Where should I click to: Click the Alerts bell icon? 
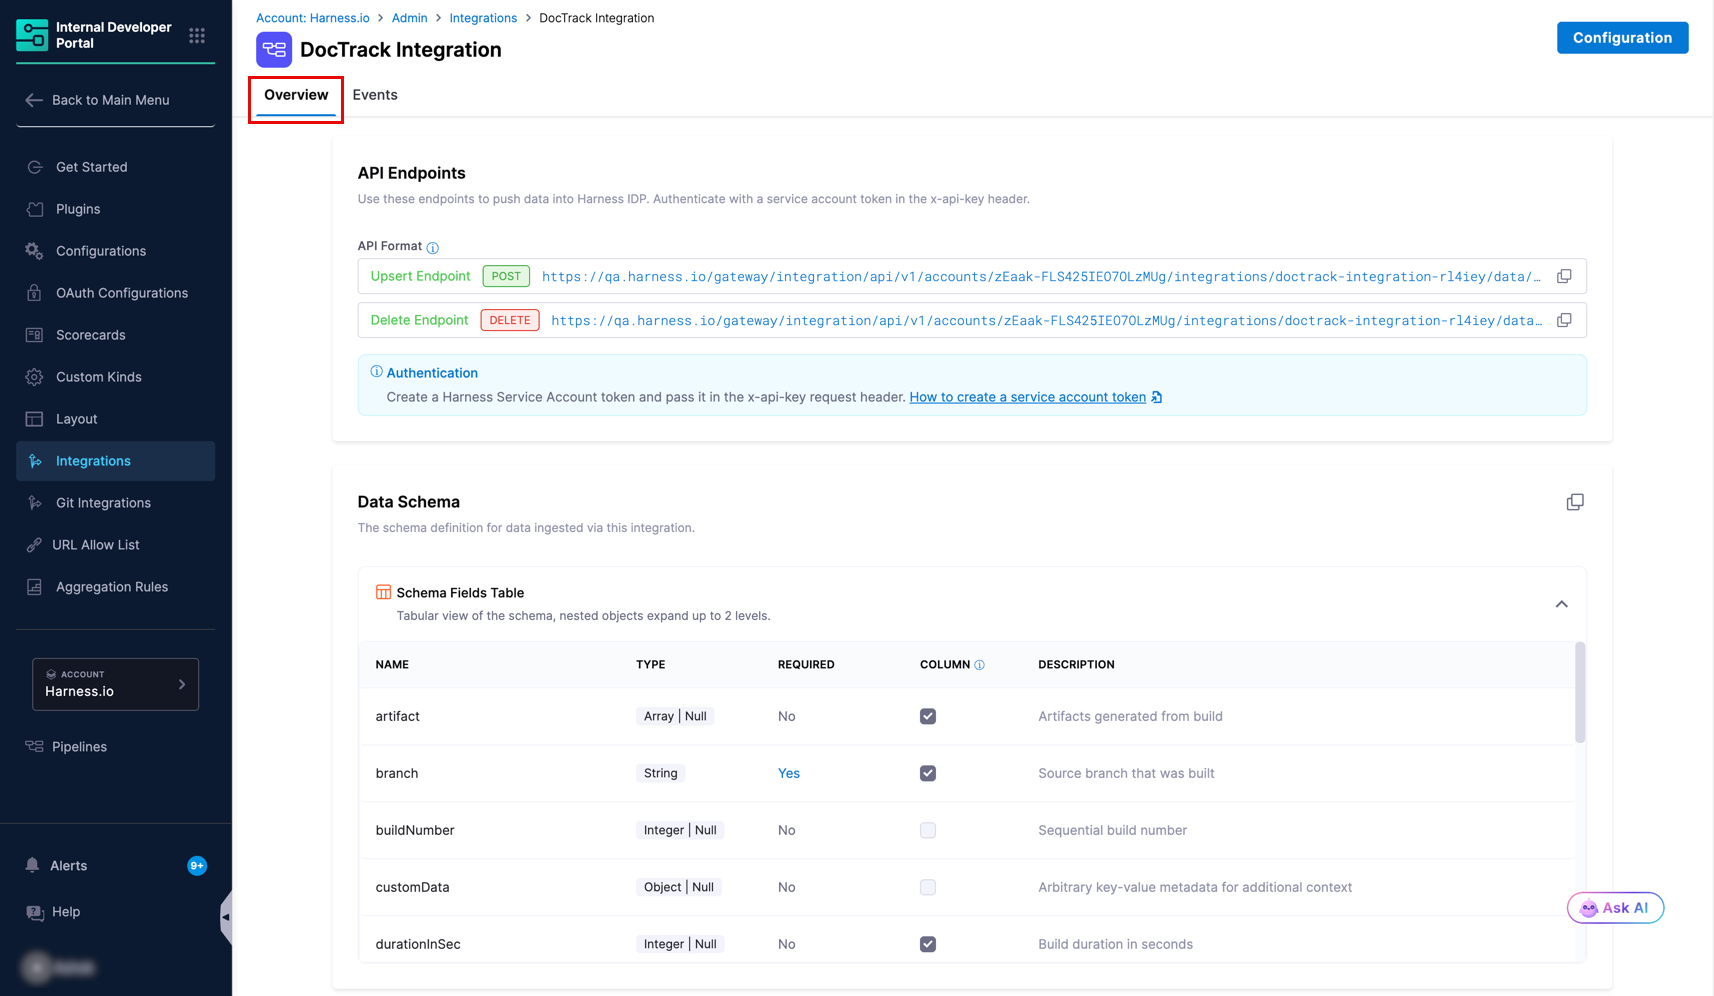point(33,865)
